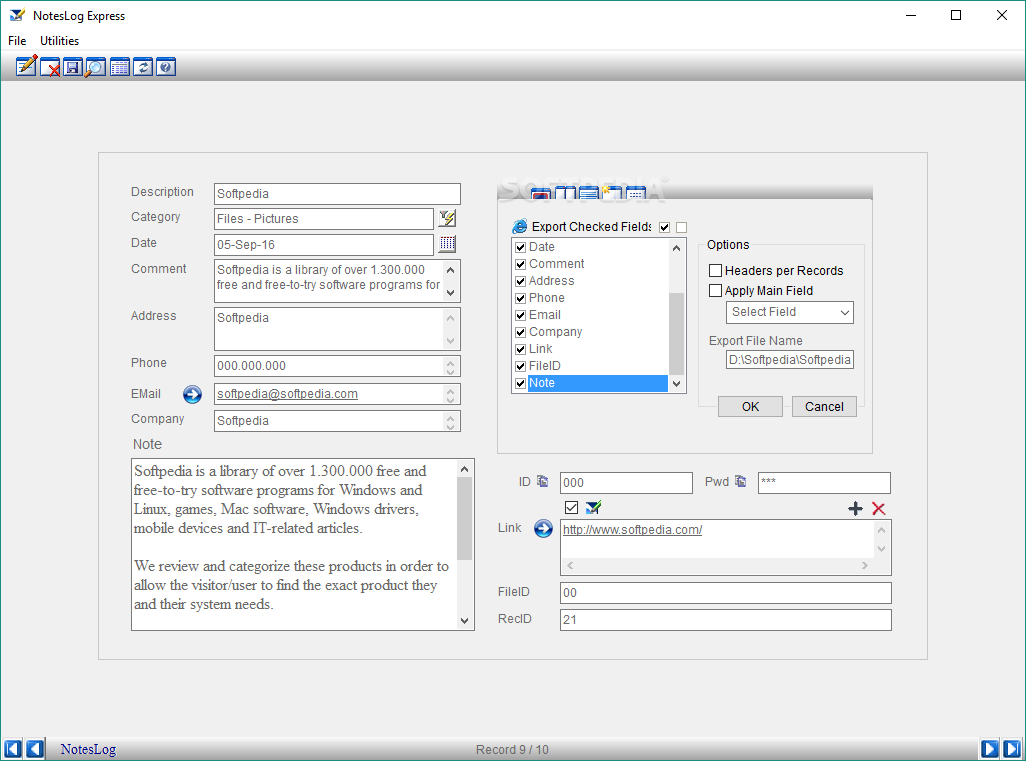Click the Link row in export fields list
The image size is (1026, 761).
tap(591, 349)
